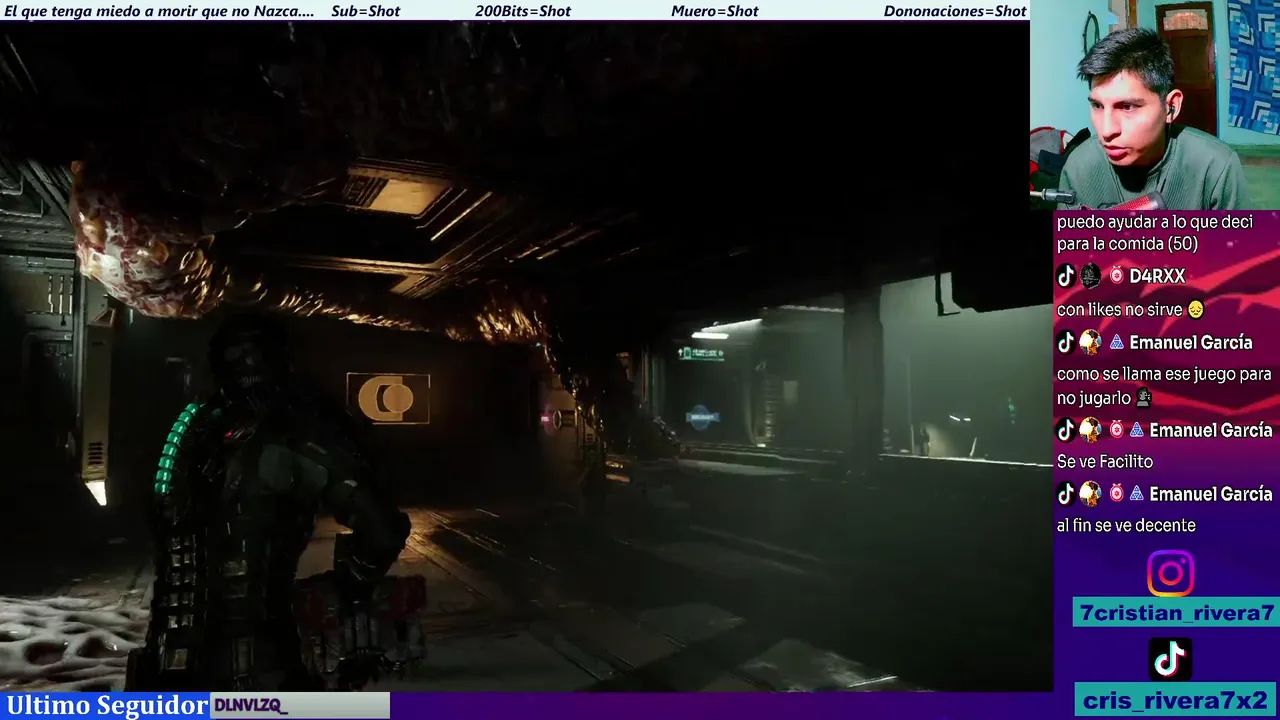
Task: Click the pink badge next to D4RXX
Action: click(1116, 276)
